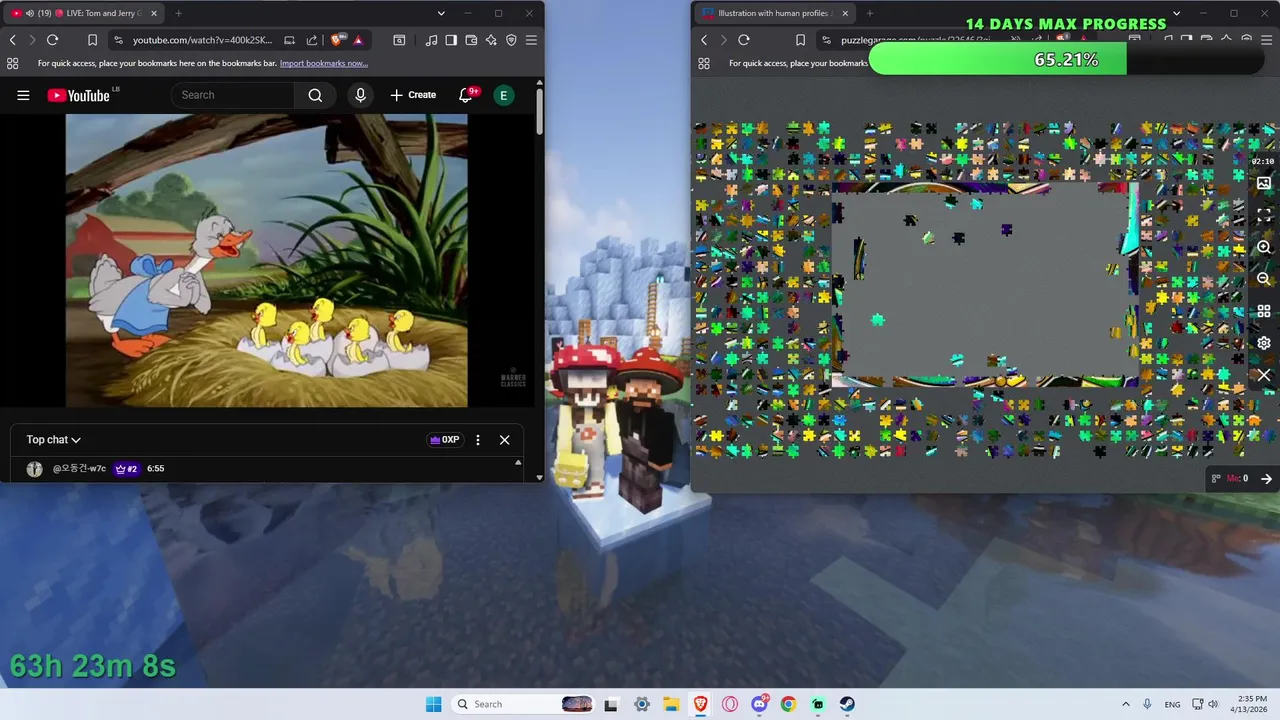The width and height of the screenshot is (1280, 720).
Task: Arrange puzzle pieces with grid icon
Action: coord(1264,311)
